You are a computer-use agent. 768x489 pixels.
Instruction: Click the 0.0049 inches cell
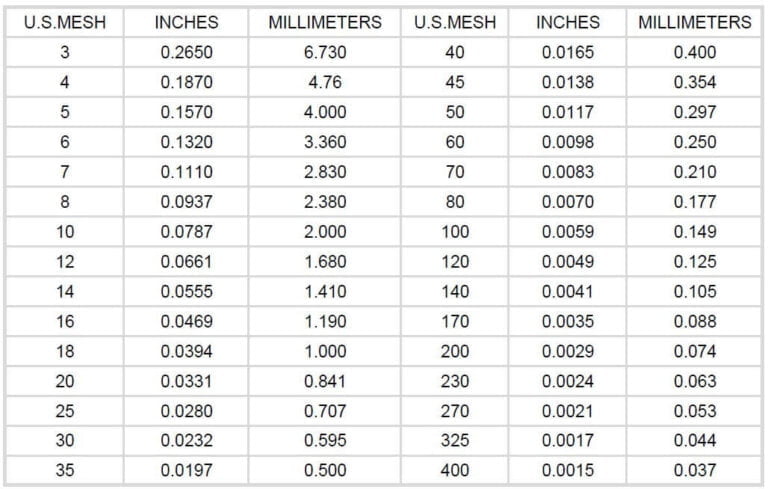coord(568,262)
